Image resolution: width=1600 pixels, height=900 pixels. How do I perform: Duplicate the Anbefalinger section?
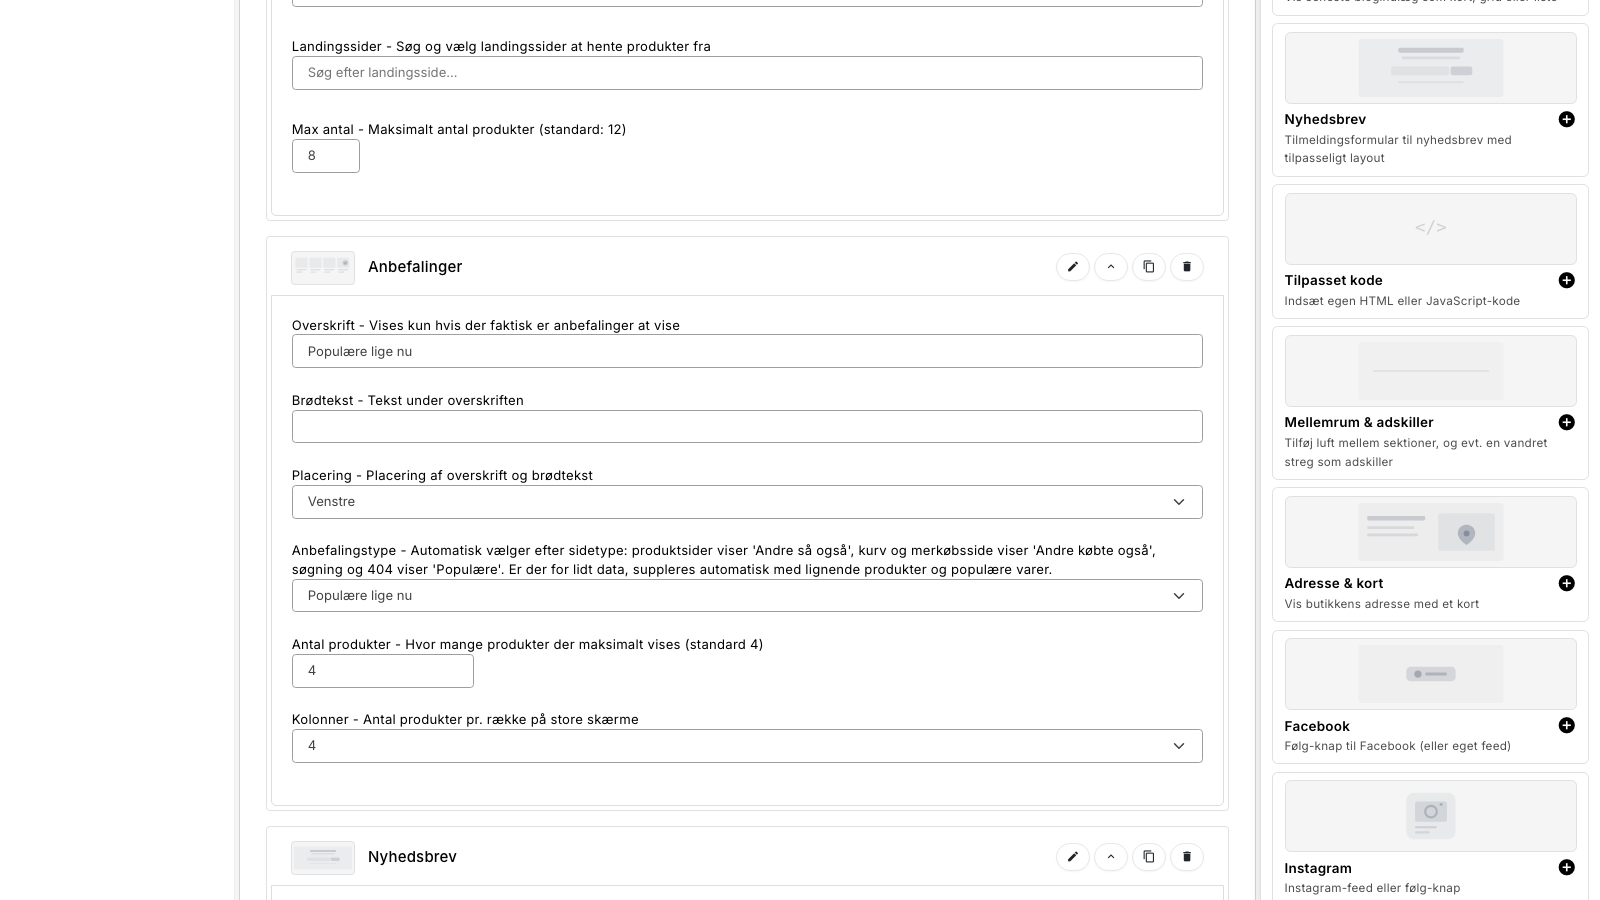click(x=1149, y=267)
